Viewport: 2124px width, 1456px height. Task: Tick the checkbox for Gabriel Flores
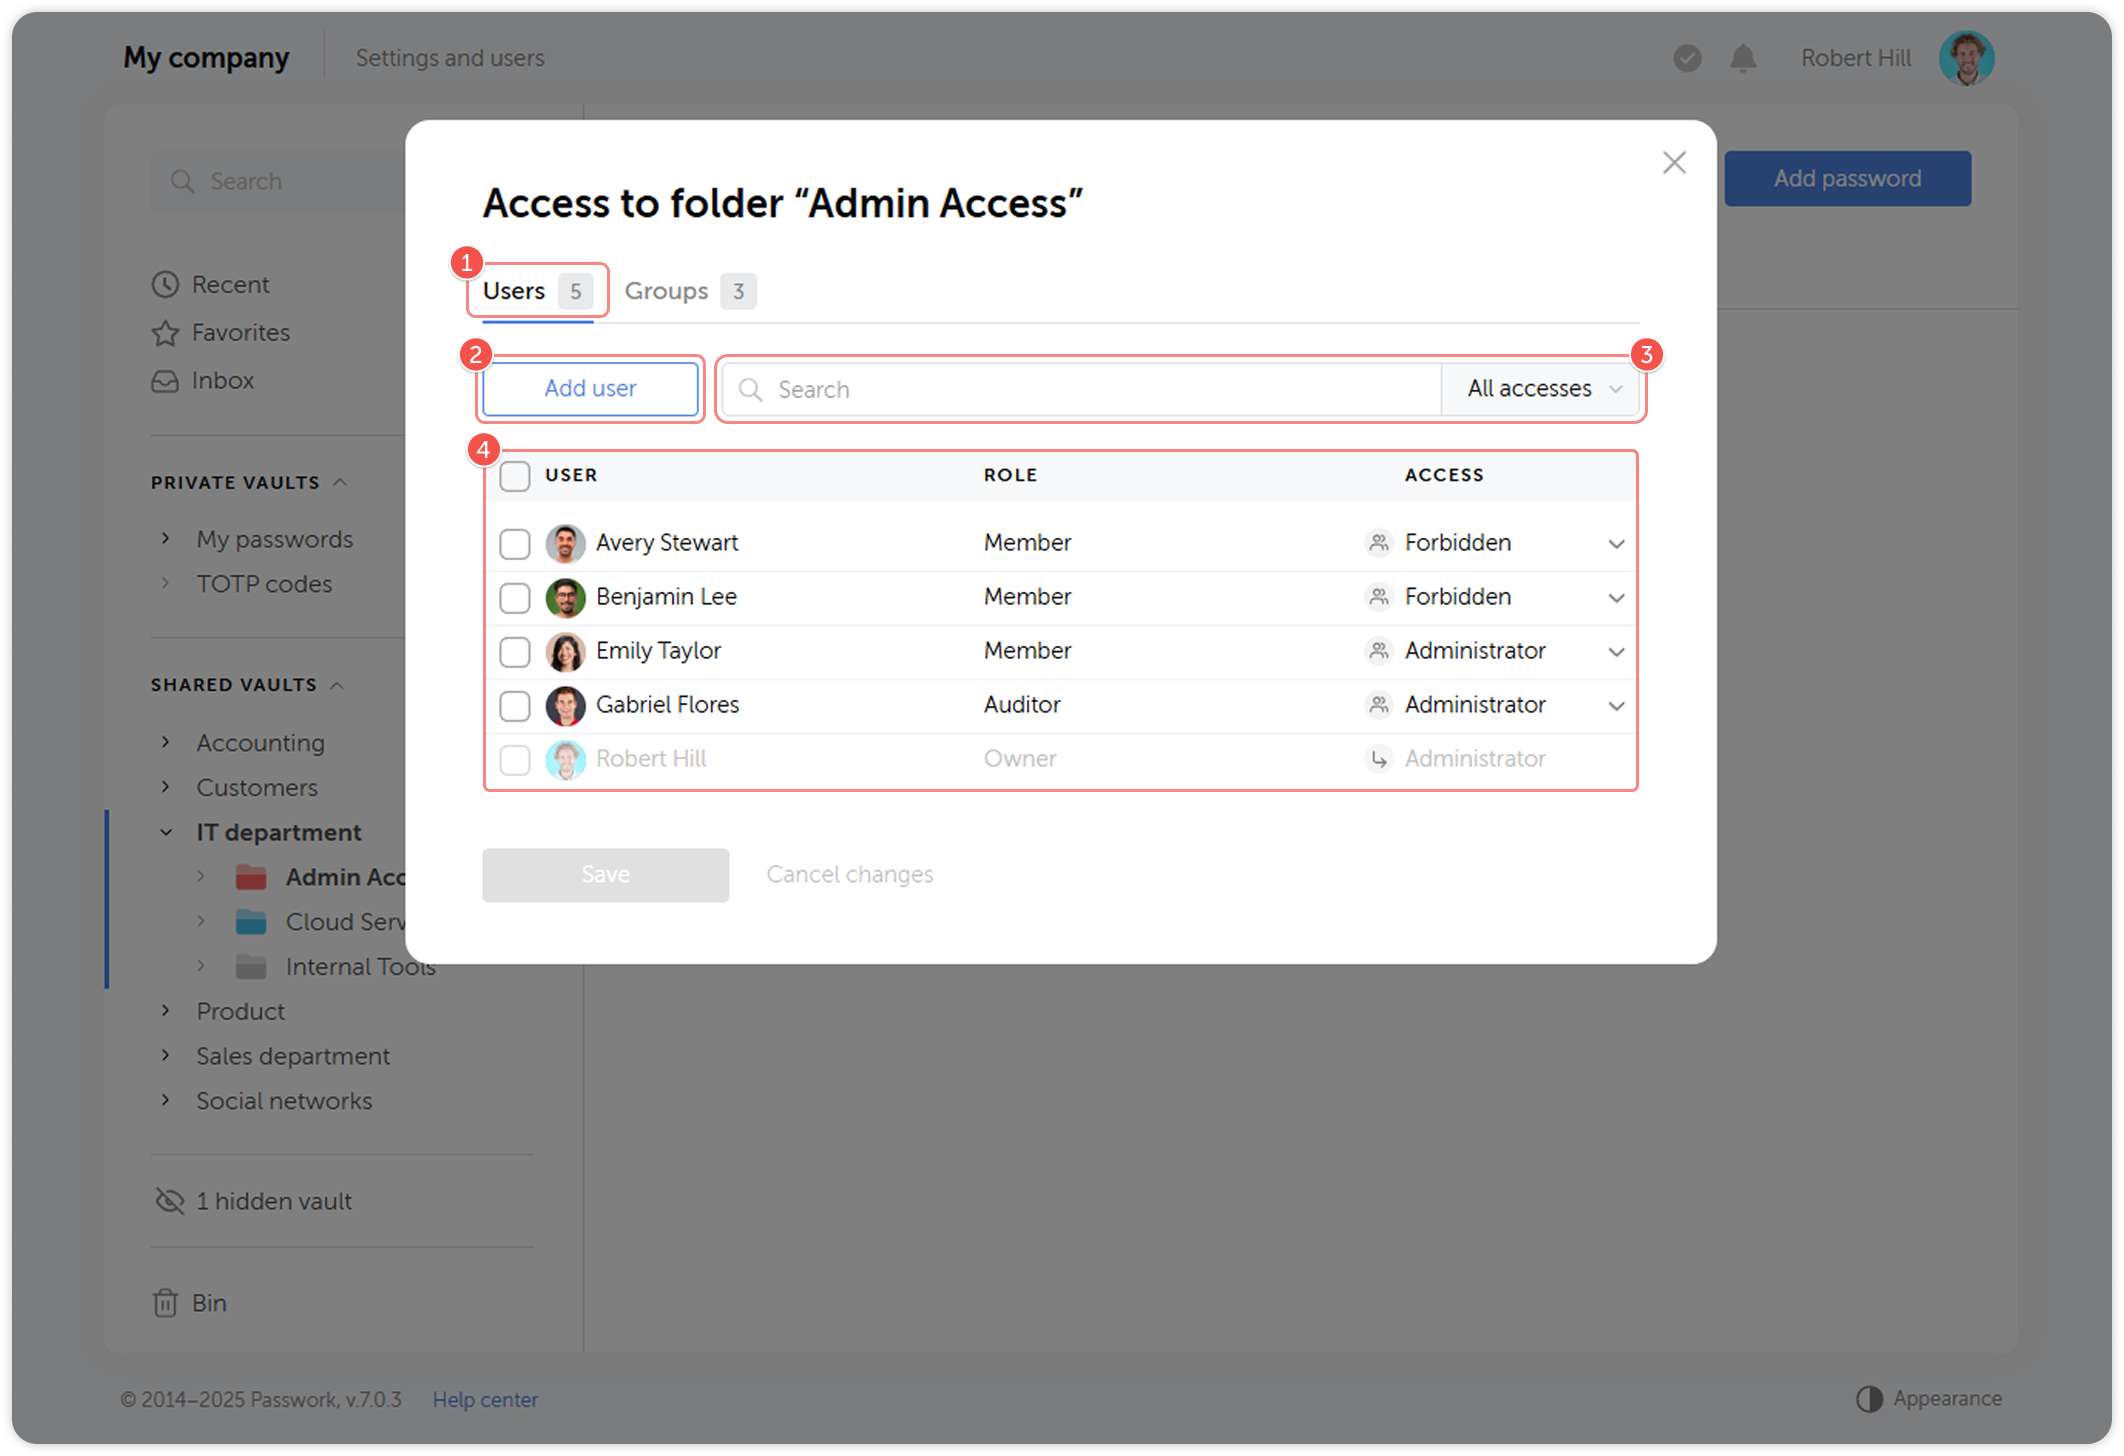click(x=515, y=705)
